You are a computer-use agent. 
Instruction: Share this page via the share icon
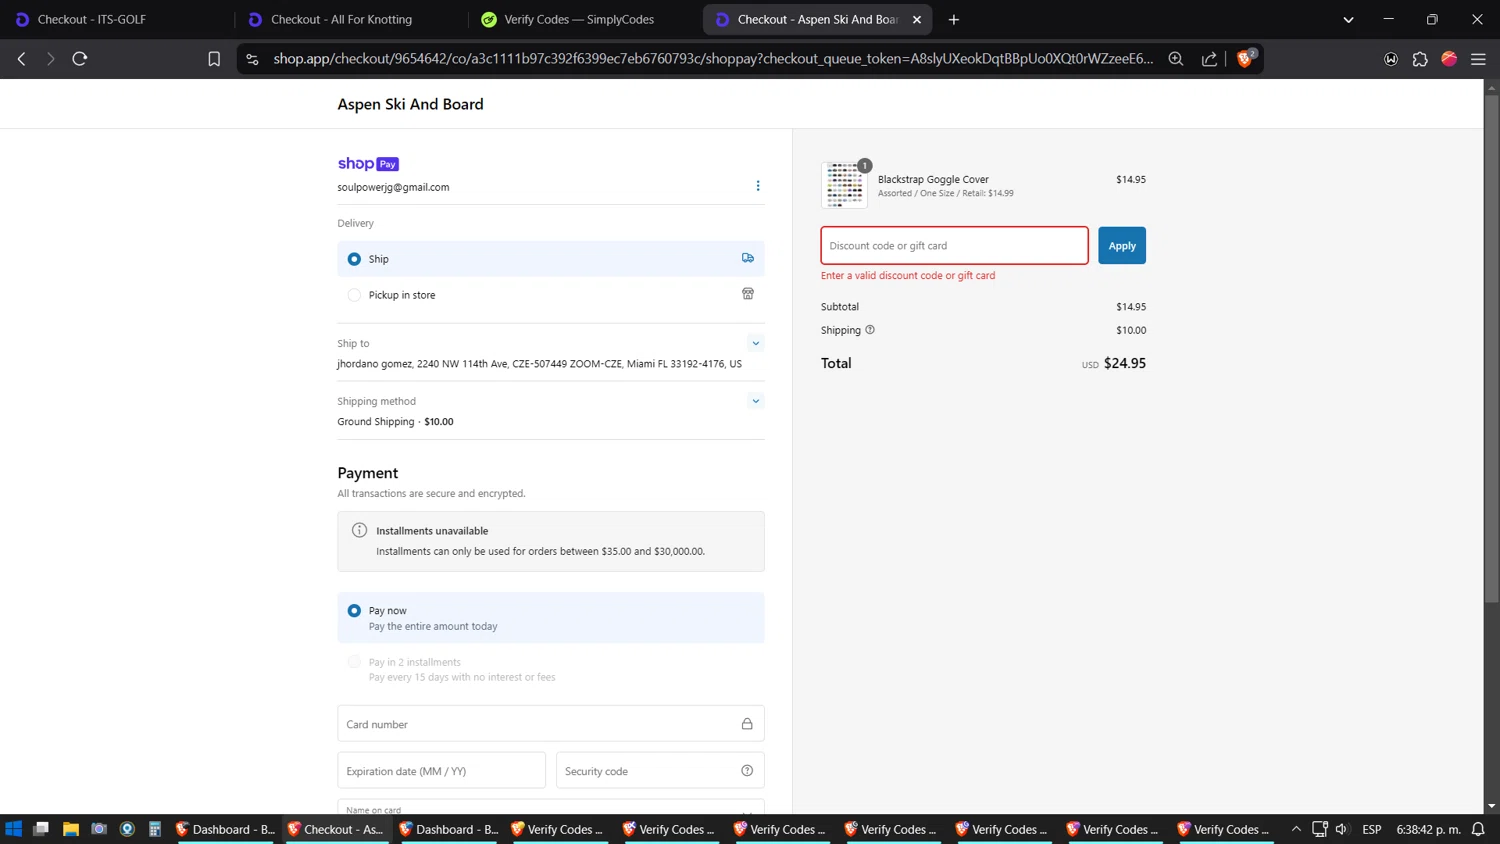tap(1209, 59)
